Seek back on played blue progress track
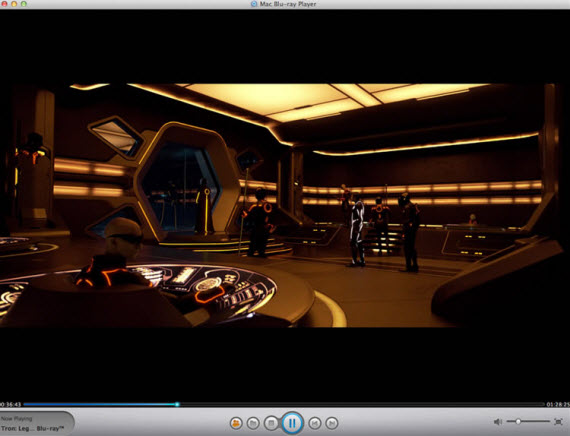 [x=99, y=404]
